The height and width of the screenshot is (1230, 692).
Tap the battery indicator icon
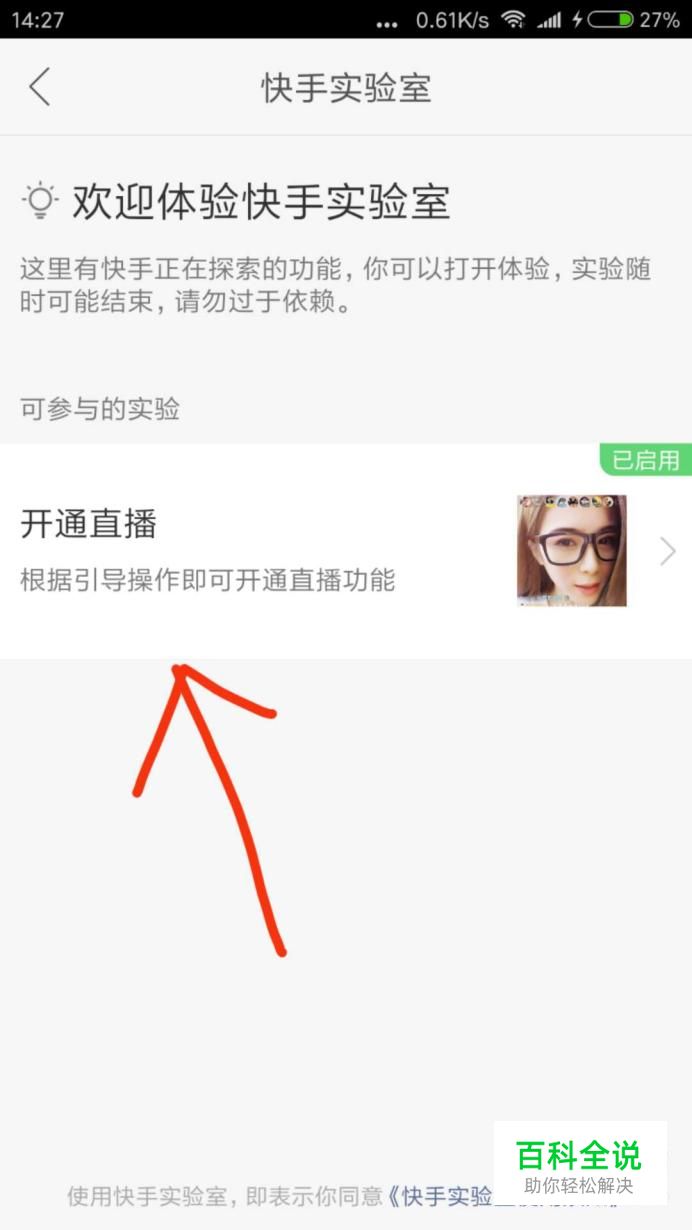pos(611,19)
